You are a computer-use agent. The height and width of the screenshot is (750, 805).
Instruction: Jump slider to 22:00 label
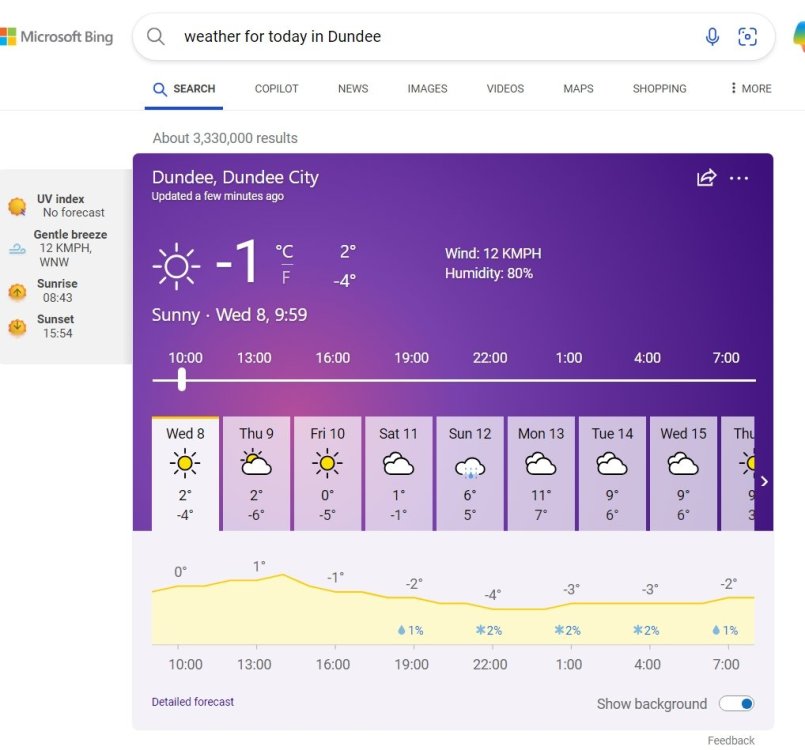[490, 358]
